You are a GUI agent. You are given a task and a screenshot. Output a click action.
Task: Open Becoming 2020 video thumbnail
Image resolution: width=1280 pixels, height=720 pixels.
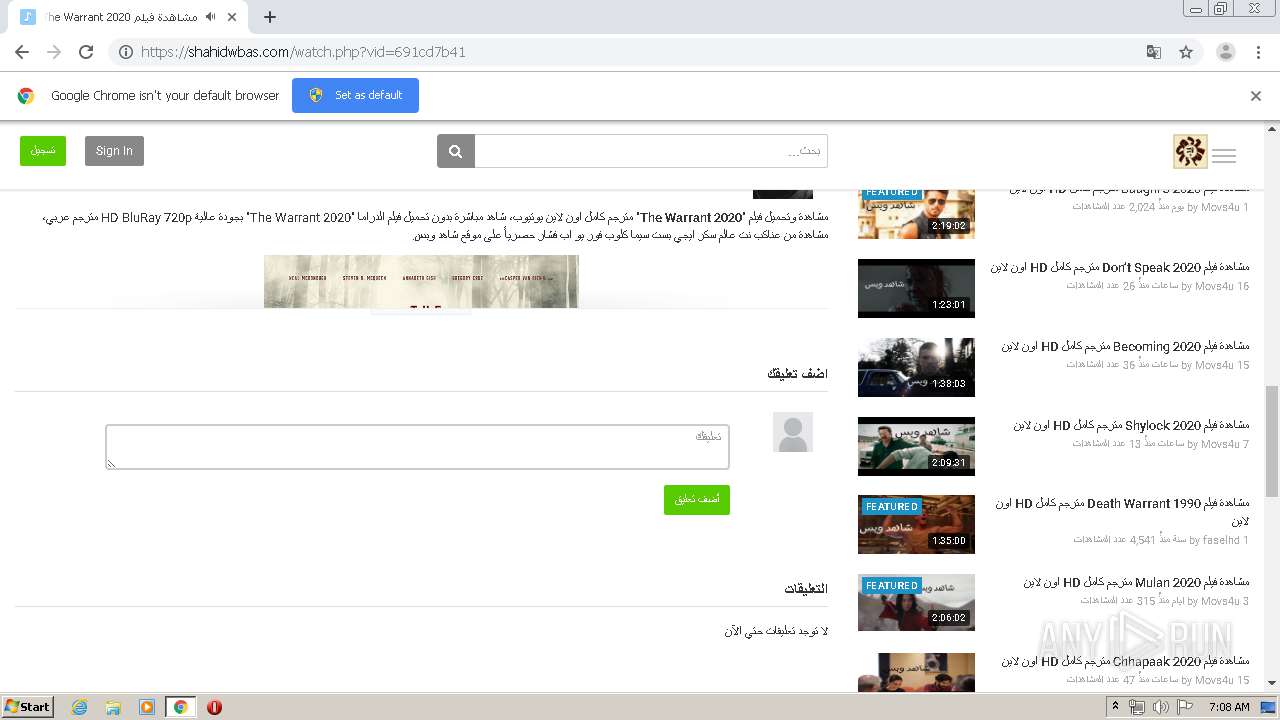point(916,367)
